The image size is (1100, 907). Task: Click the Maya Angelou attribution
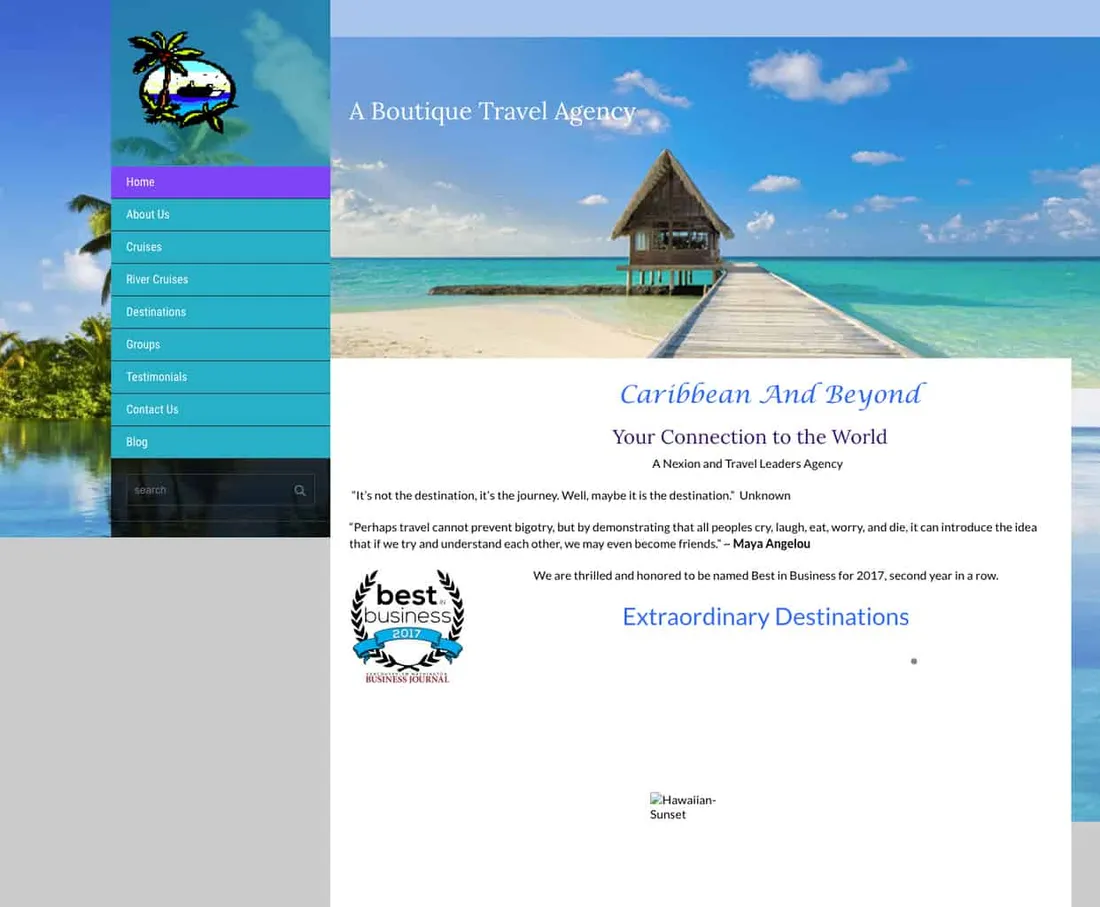point(771,544)
